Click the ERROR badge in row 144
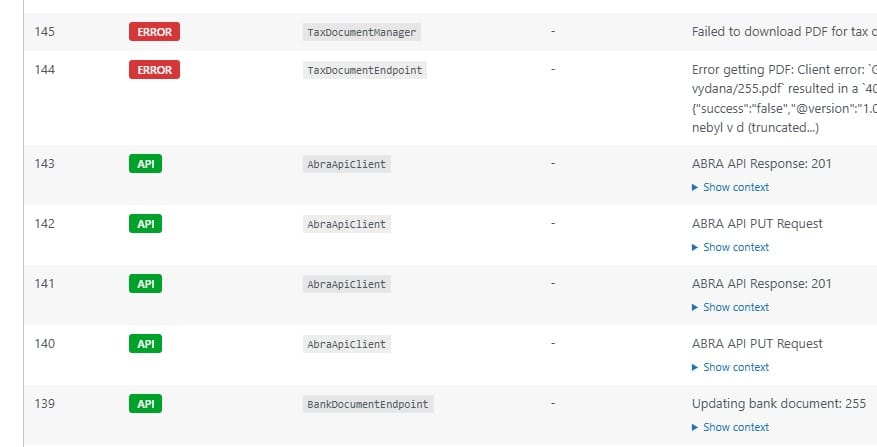The image size is (877, 447). click(154, 70)
